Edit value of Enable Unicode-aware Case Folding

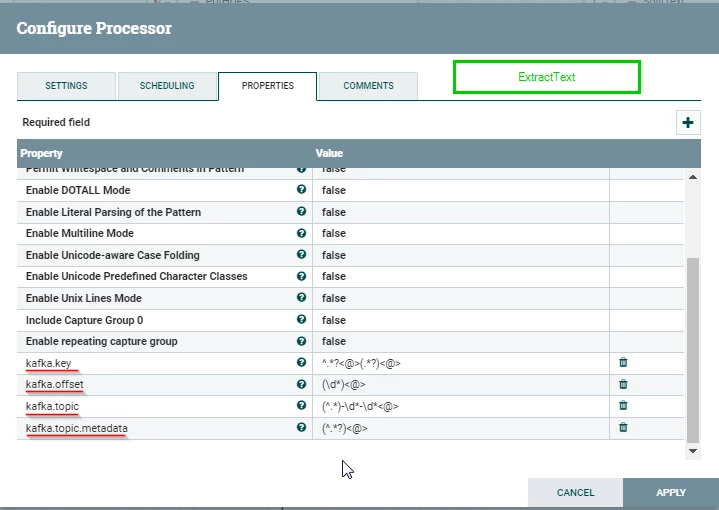(461, 255)
